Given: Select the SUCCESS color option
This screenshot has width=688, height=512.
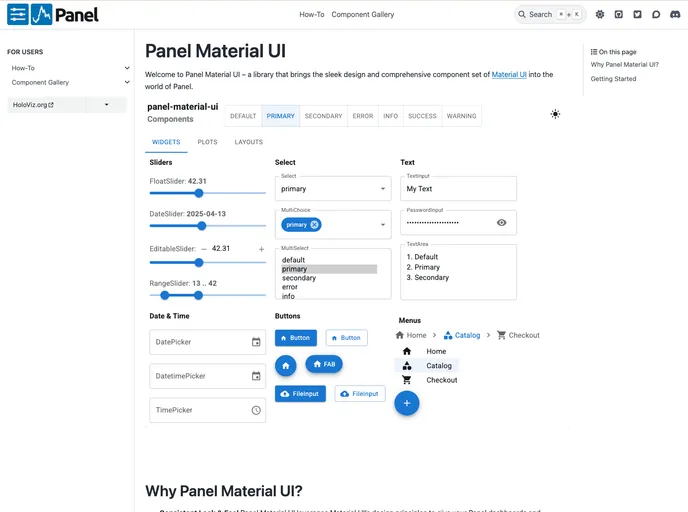Looking at the screenshot, I should pyautogui.click(x=422, y=116).
